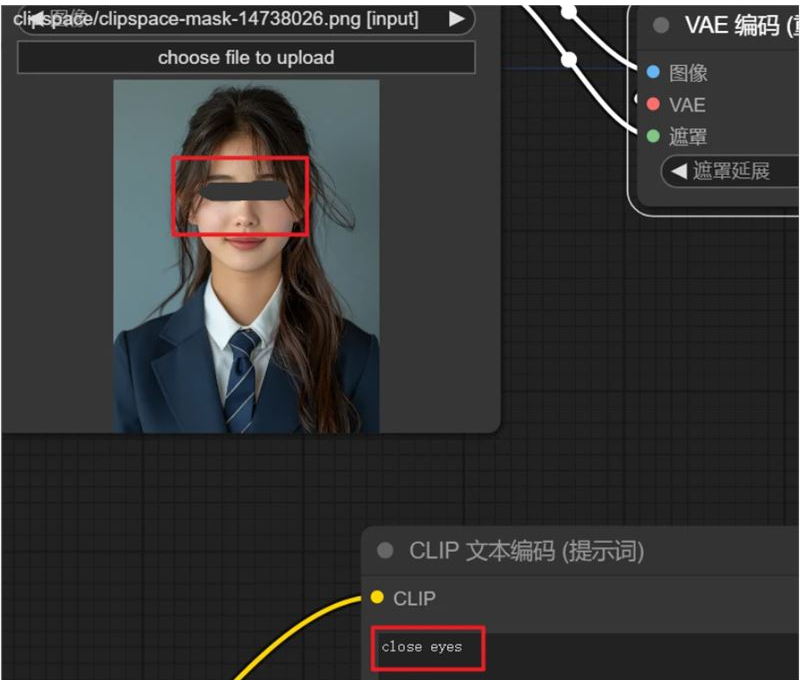801x680 pixels.
Task: Select previous image with left arrow
Action: click(36, 20)
